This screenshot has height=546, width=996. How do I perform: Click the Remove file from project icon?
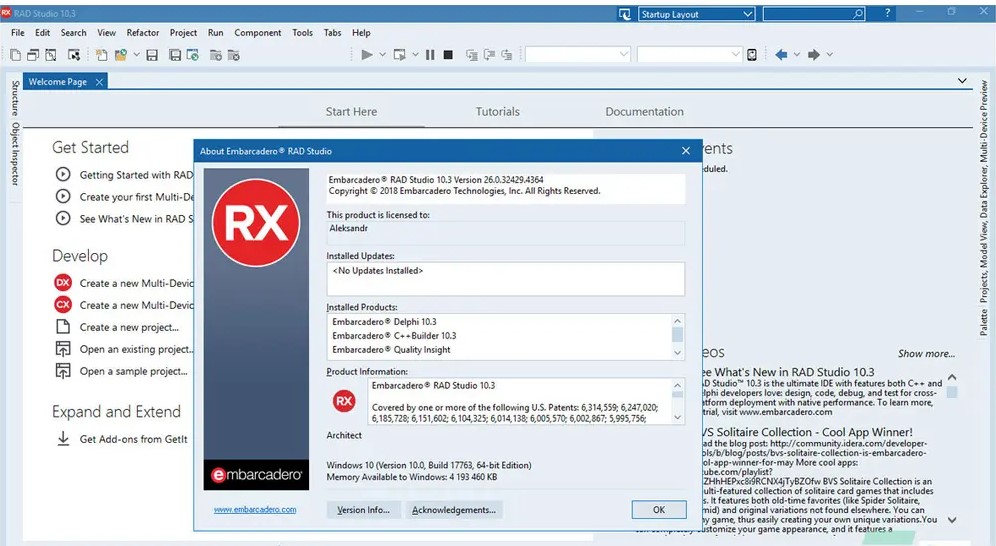click(234, 55)
